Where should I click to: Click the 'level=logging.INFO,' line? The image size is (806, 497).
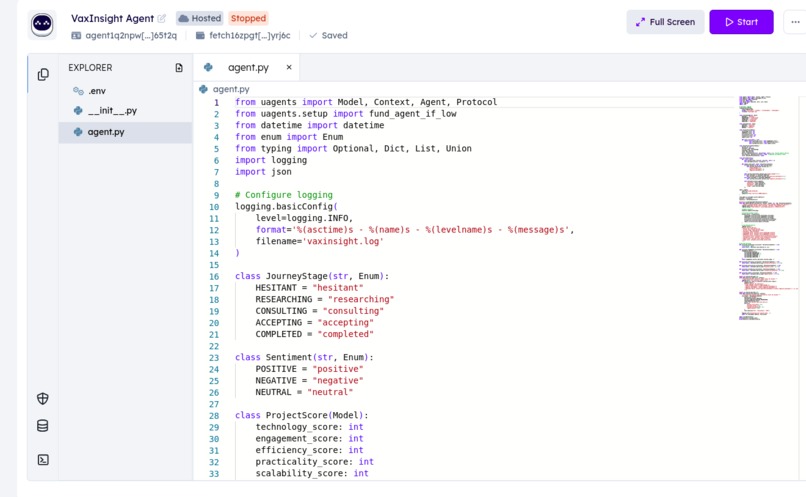(304, 218)
